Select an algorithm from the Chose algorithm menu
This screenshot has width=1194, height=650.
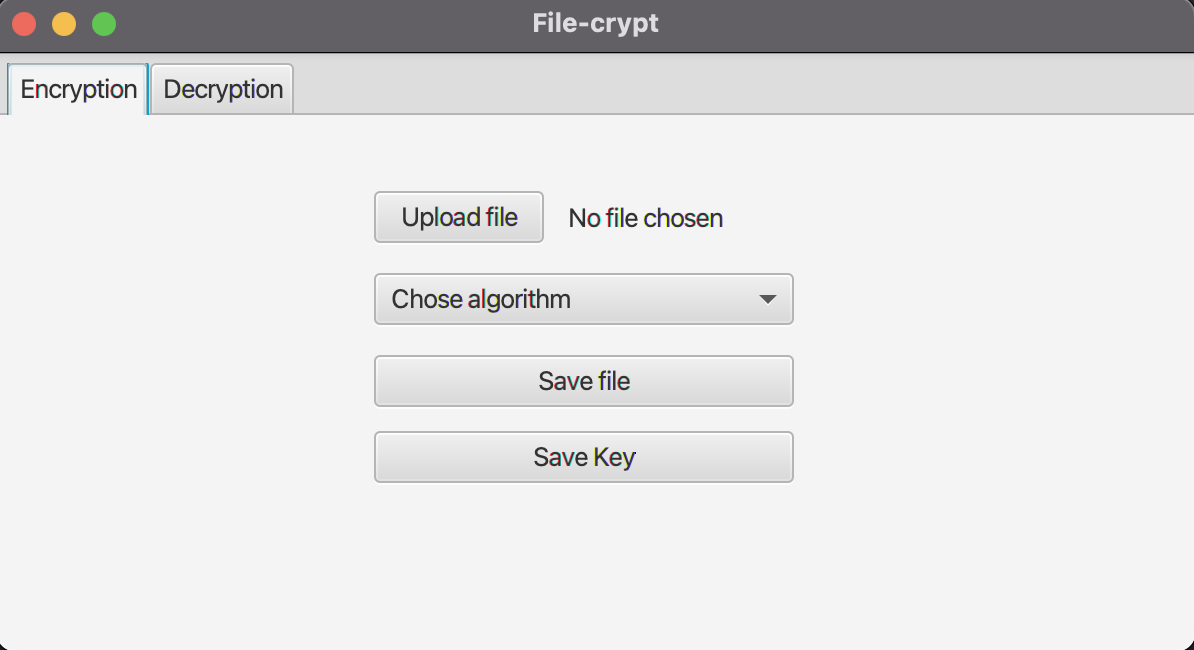pyautogui.click(x=583, y=299)
